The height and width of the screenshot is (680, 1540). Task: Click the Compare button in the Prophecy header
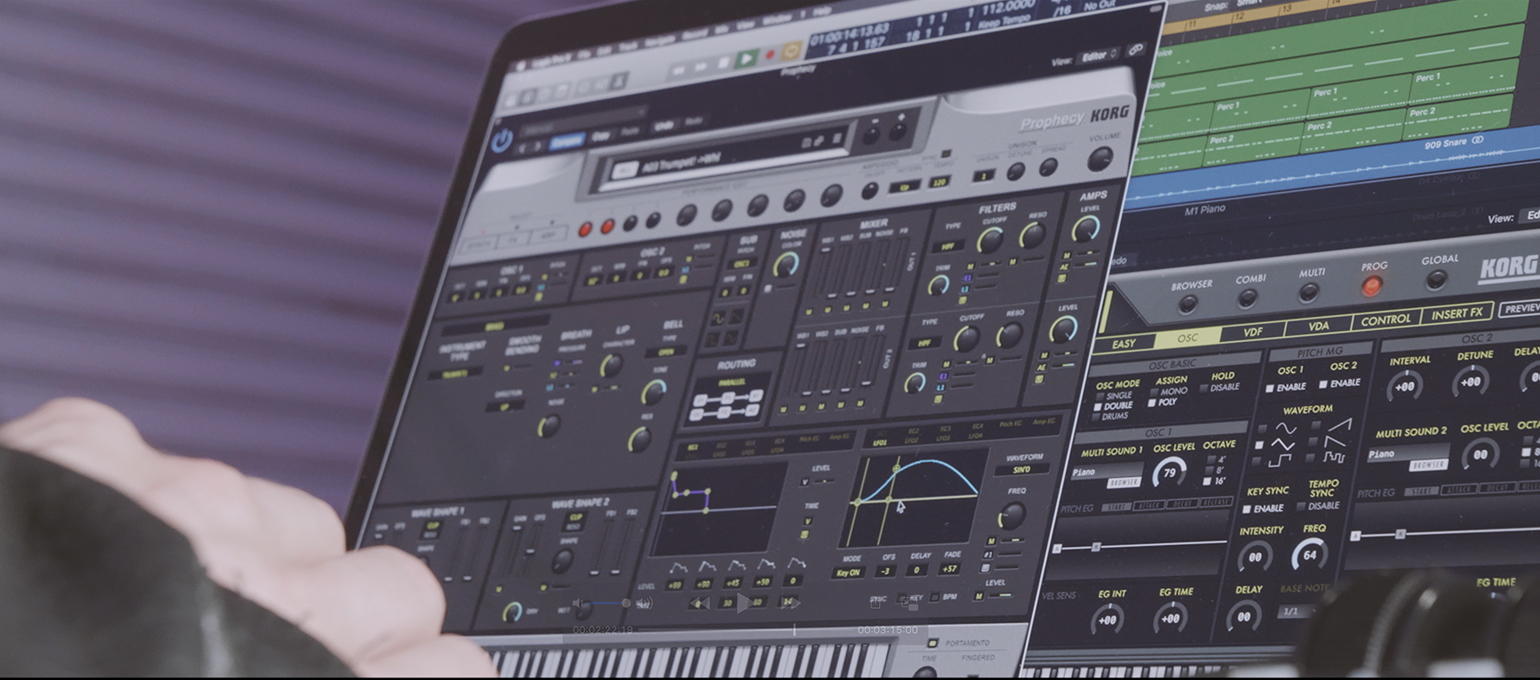pos(568,141)
